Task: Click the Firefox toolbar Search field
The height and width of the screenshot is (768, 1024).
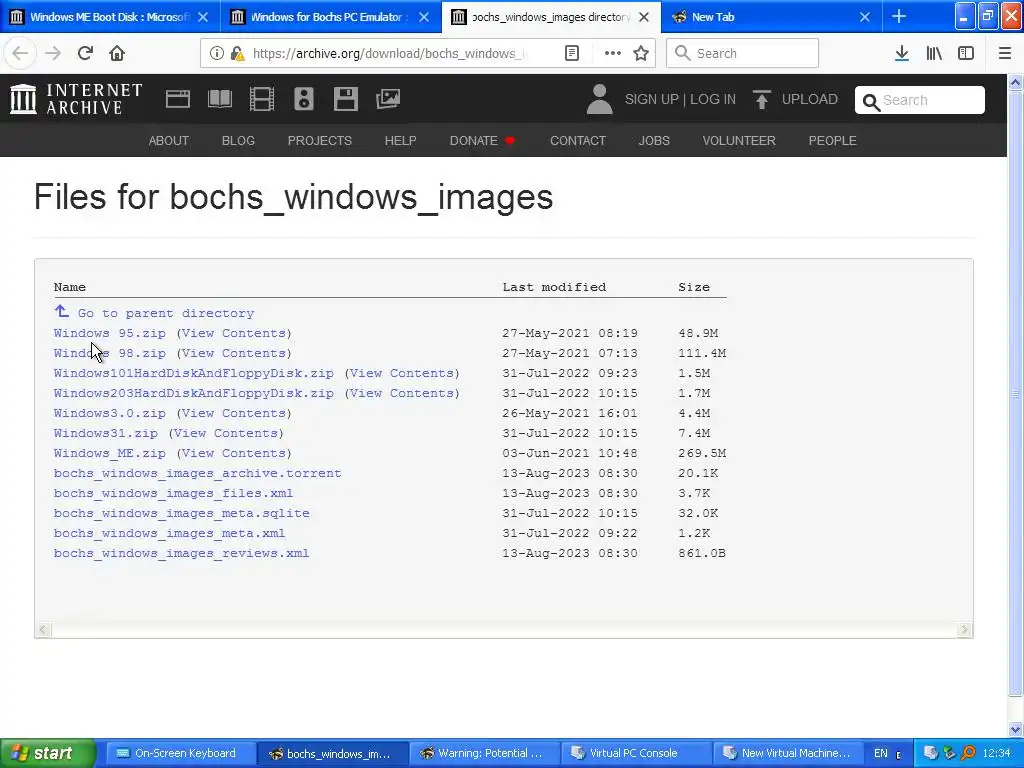Action: coord(742,53)
